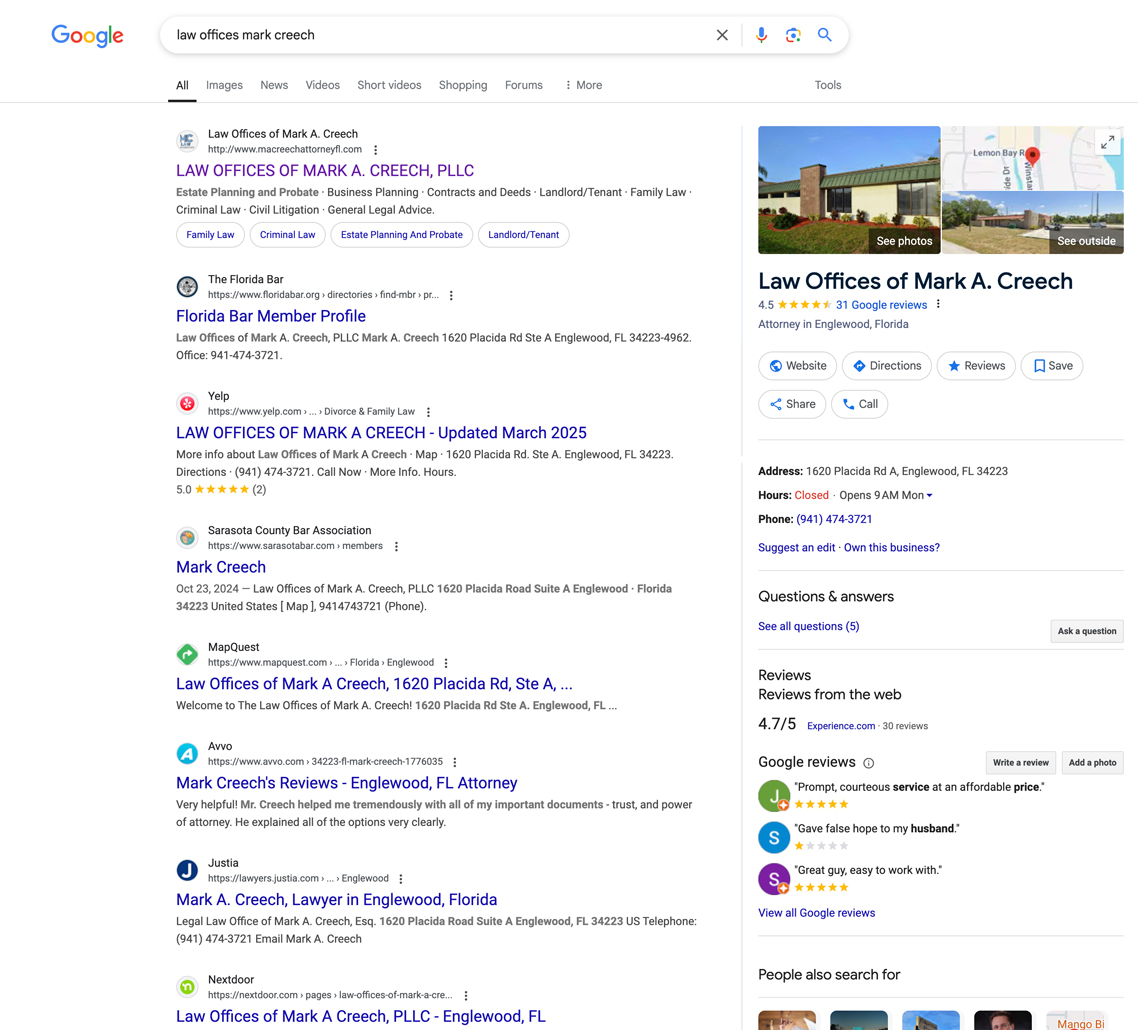The image size is (1138, 1030).
Task: Click the Avvo blue favicon
Action: pos(187,753)
